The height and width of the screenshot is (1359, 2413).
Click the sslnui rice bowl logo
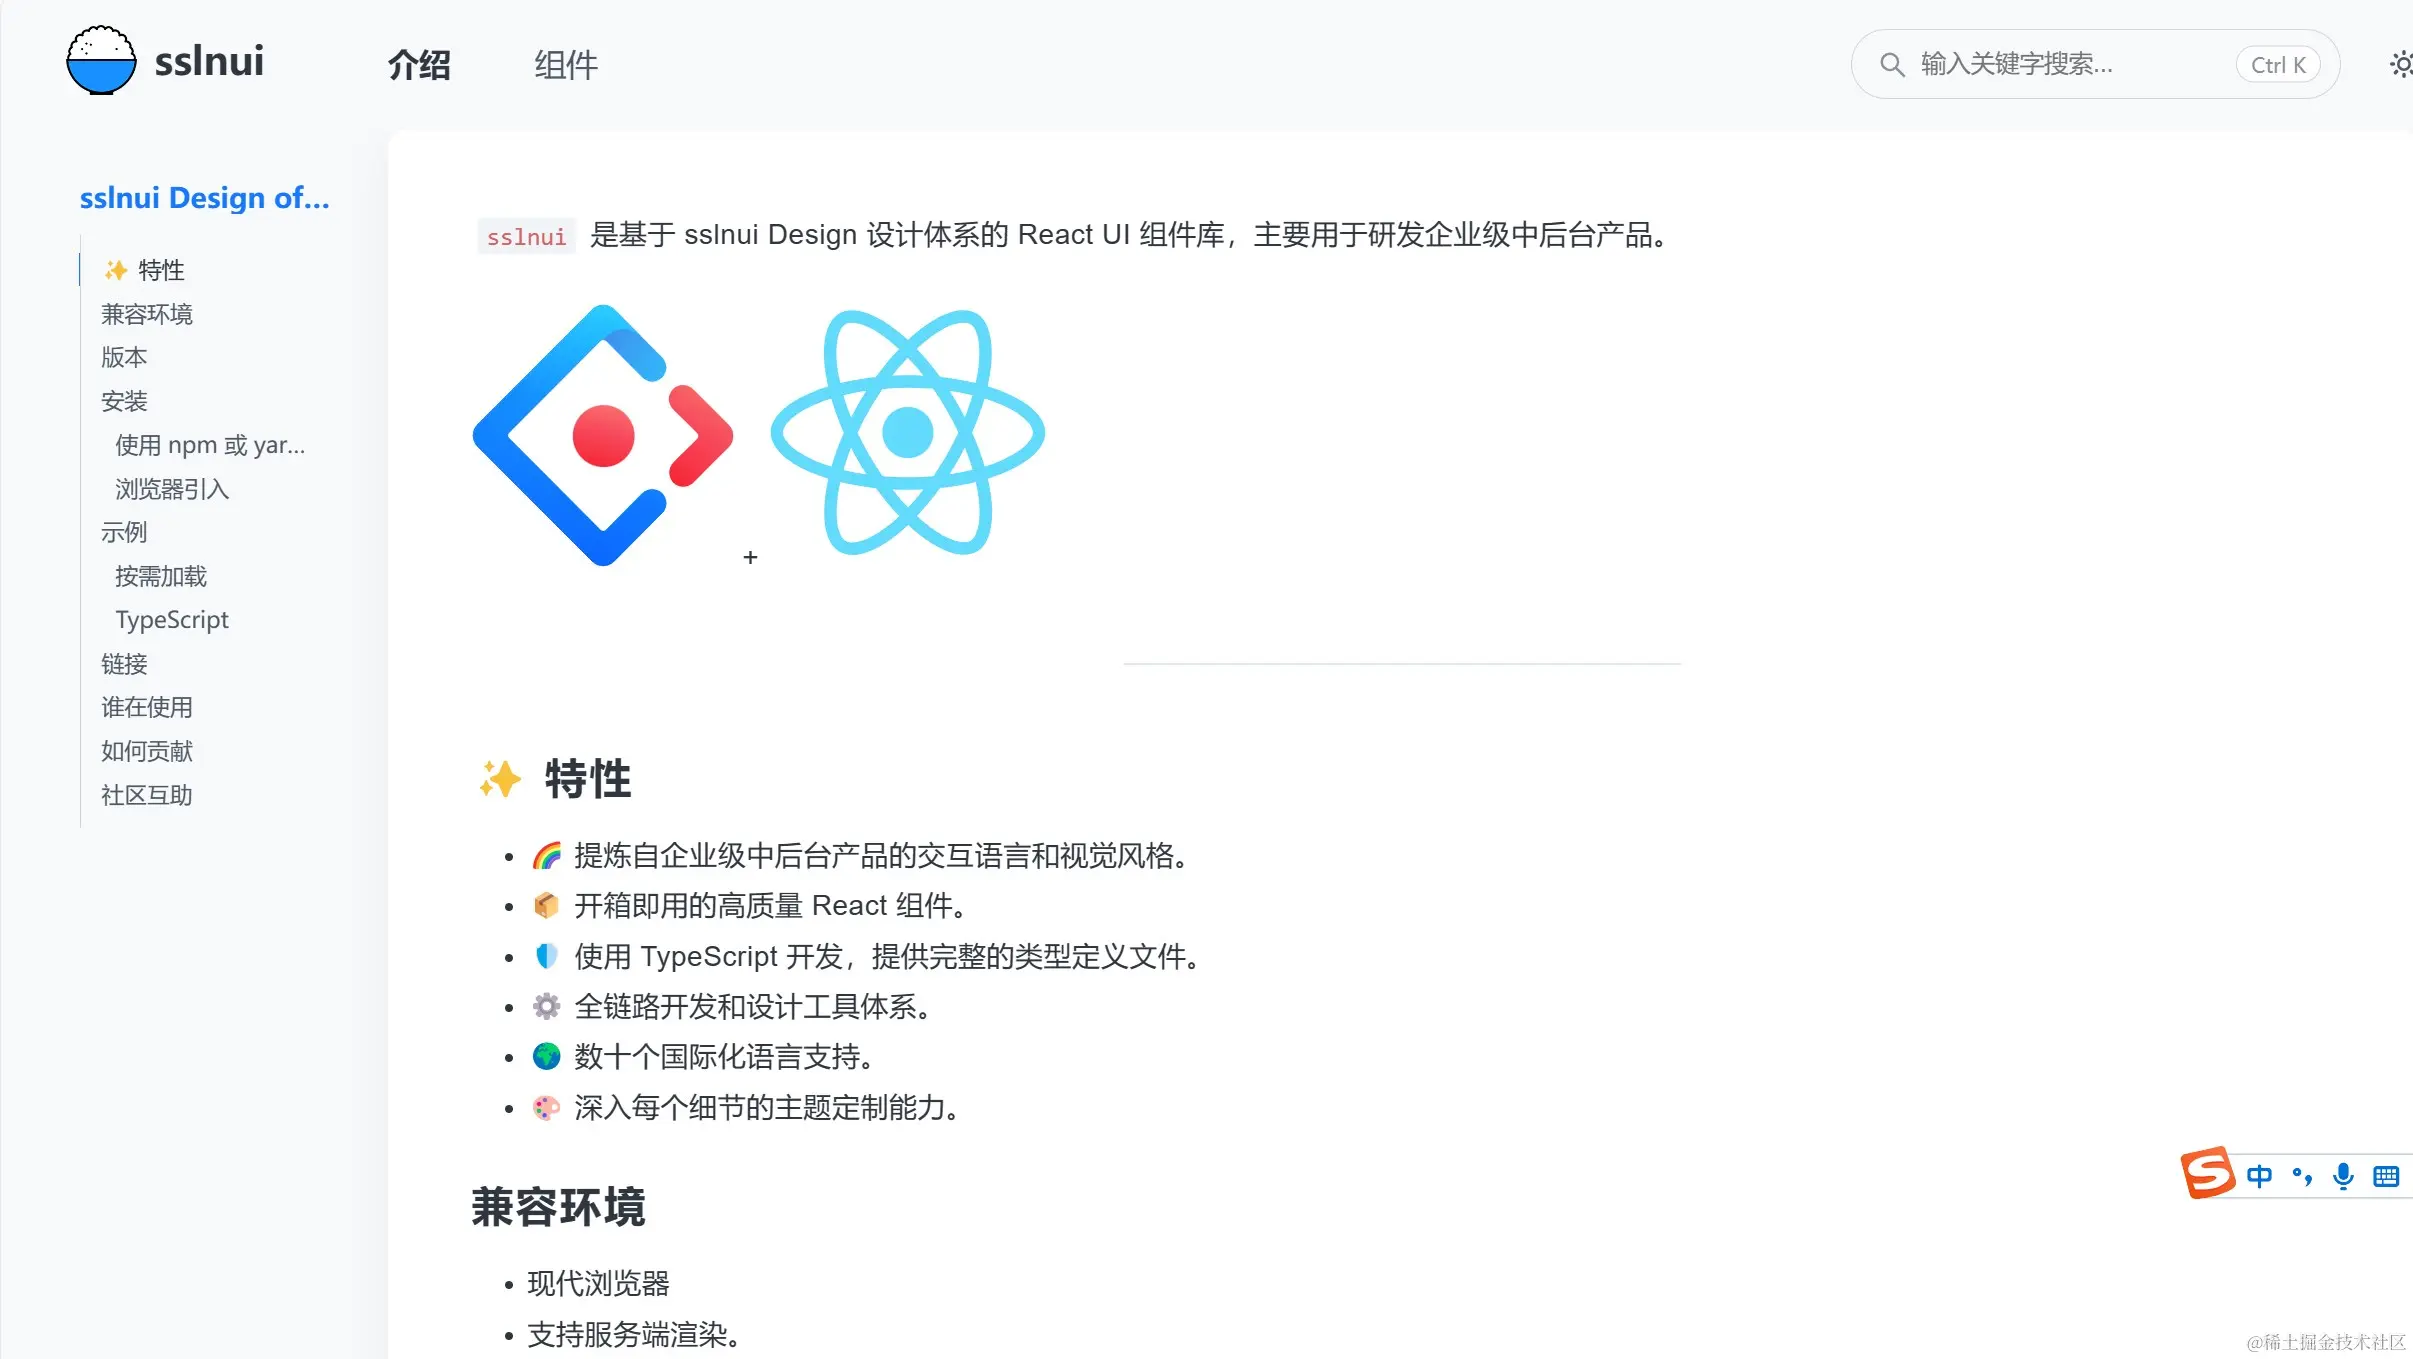(101, 61)
